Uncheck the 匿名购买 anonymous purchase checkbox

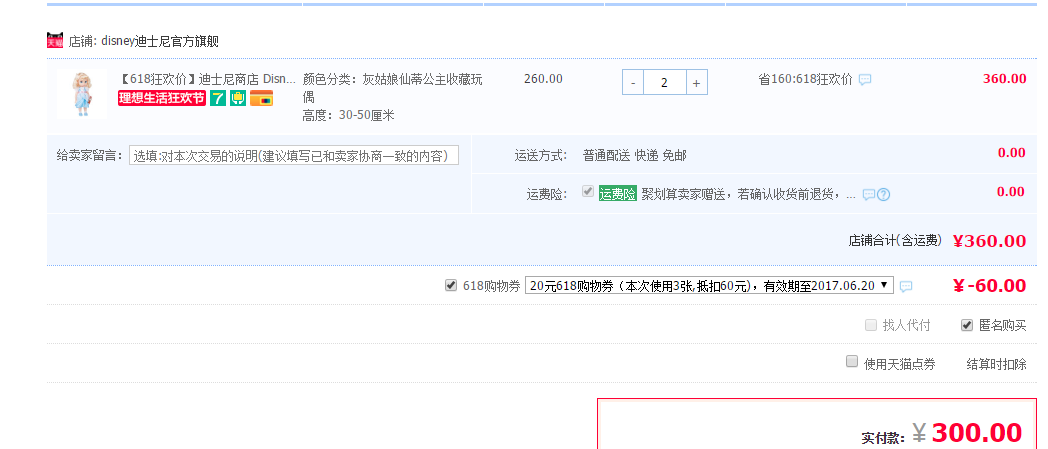[966, 325]
